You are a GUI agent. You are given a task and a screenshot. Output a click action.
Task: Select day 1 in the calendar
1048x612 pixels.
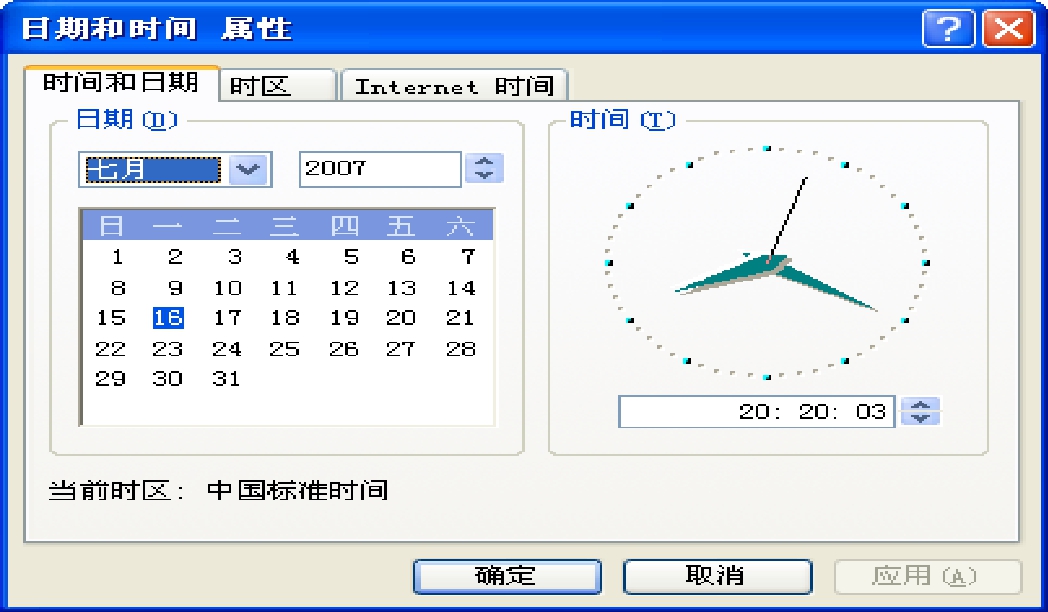click(x=118, y=257)
